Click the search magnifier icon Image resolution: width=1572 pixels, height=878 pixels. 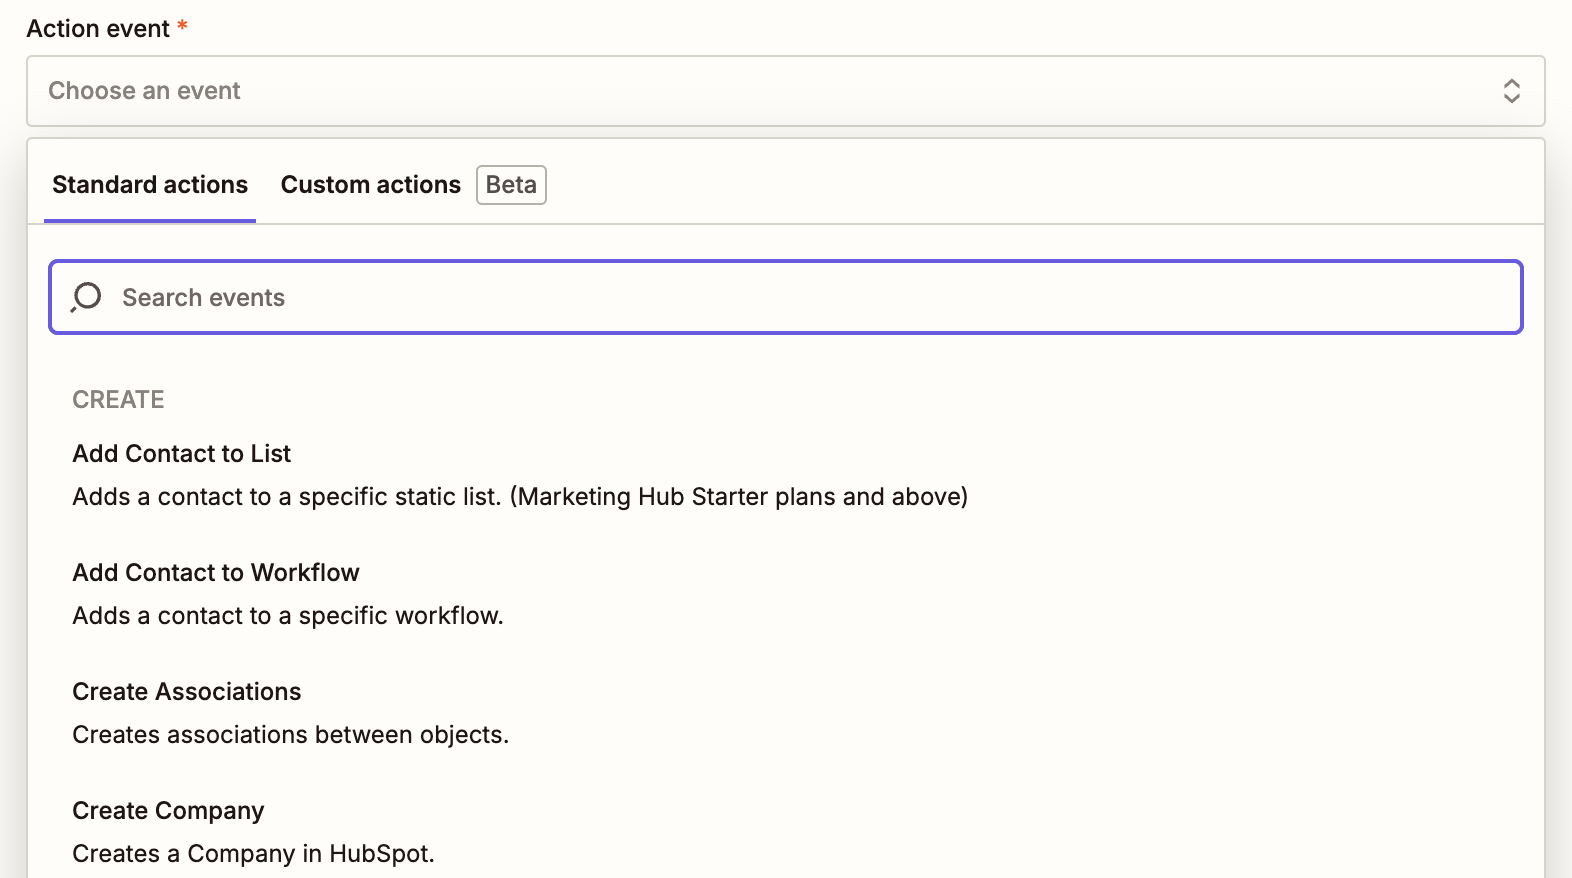(87, 297)
